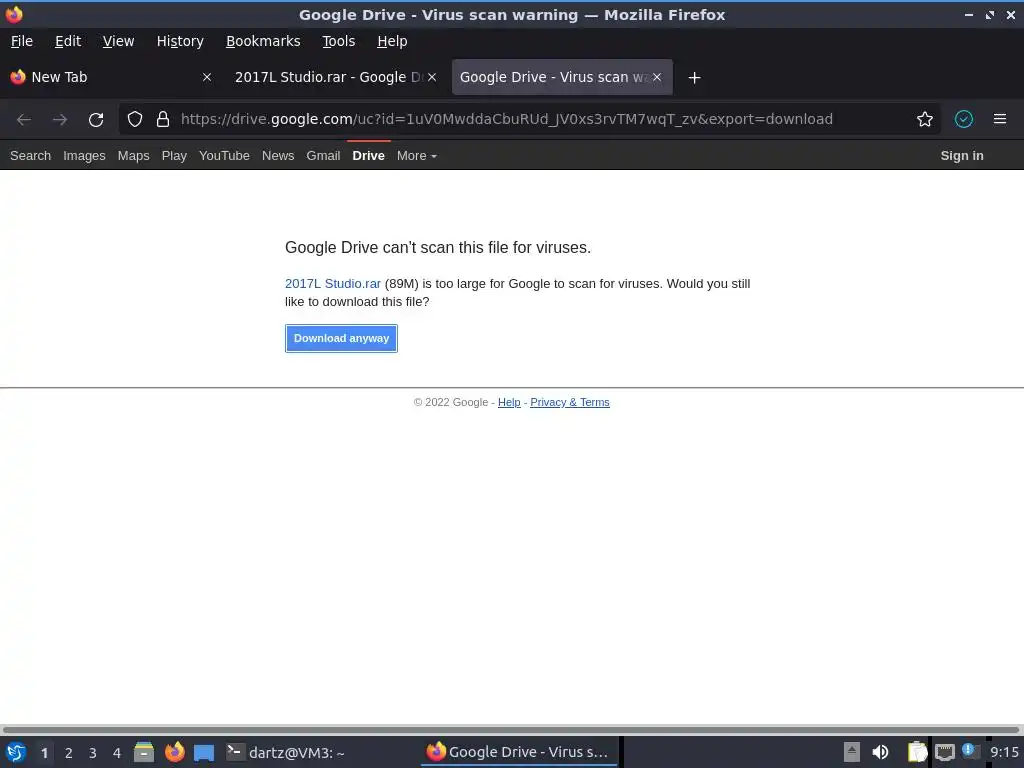Open volume control speaker tray icon
This screenshot has height=768, width=1024.
[880, 752]
